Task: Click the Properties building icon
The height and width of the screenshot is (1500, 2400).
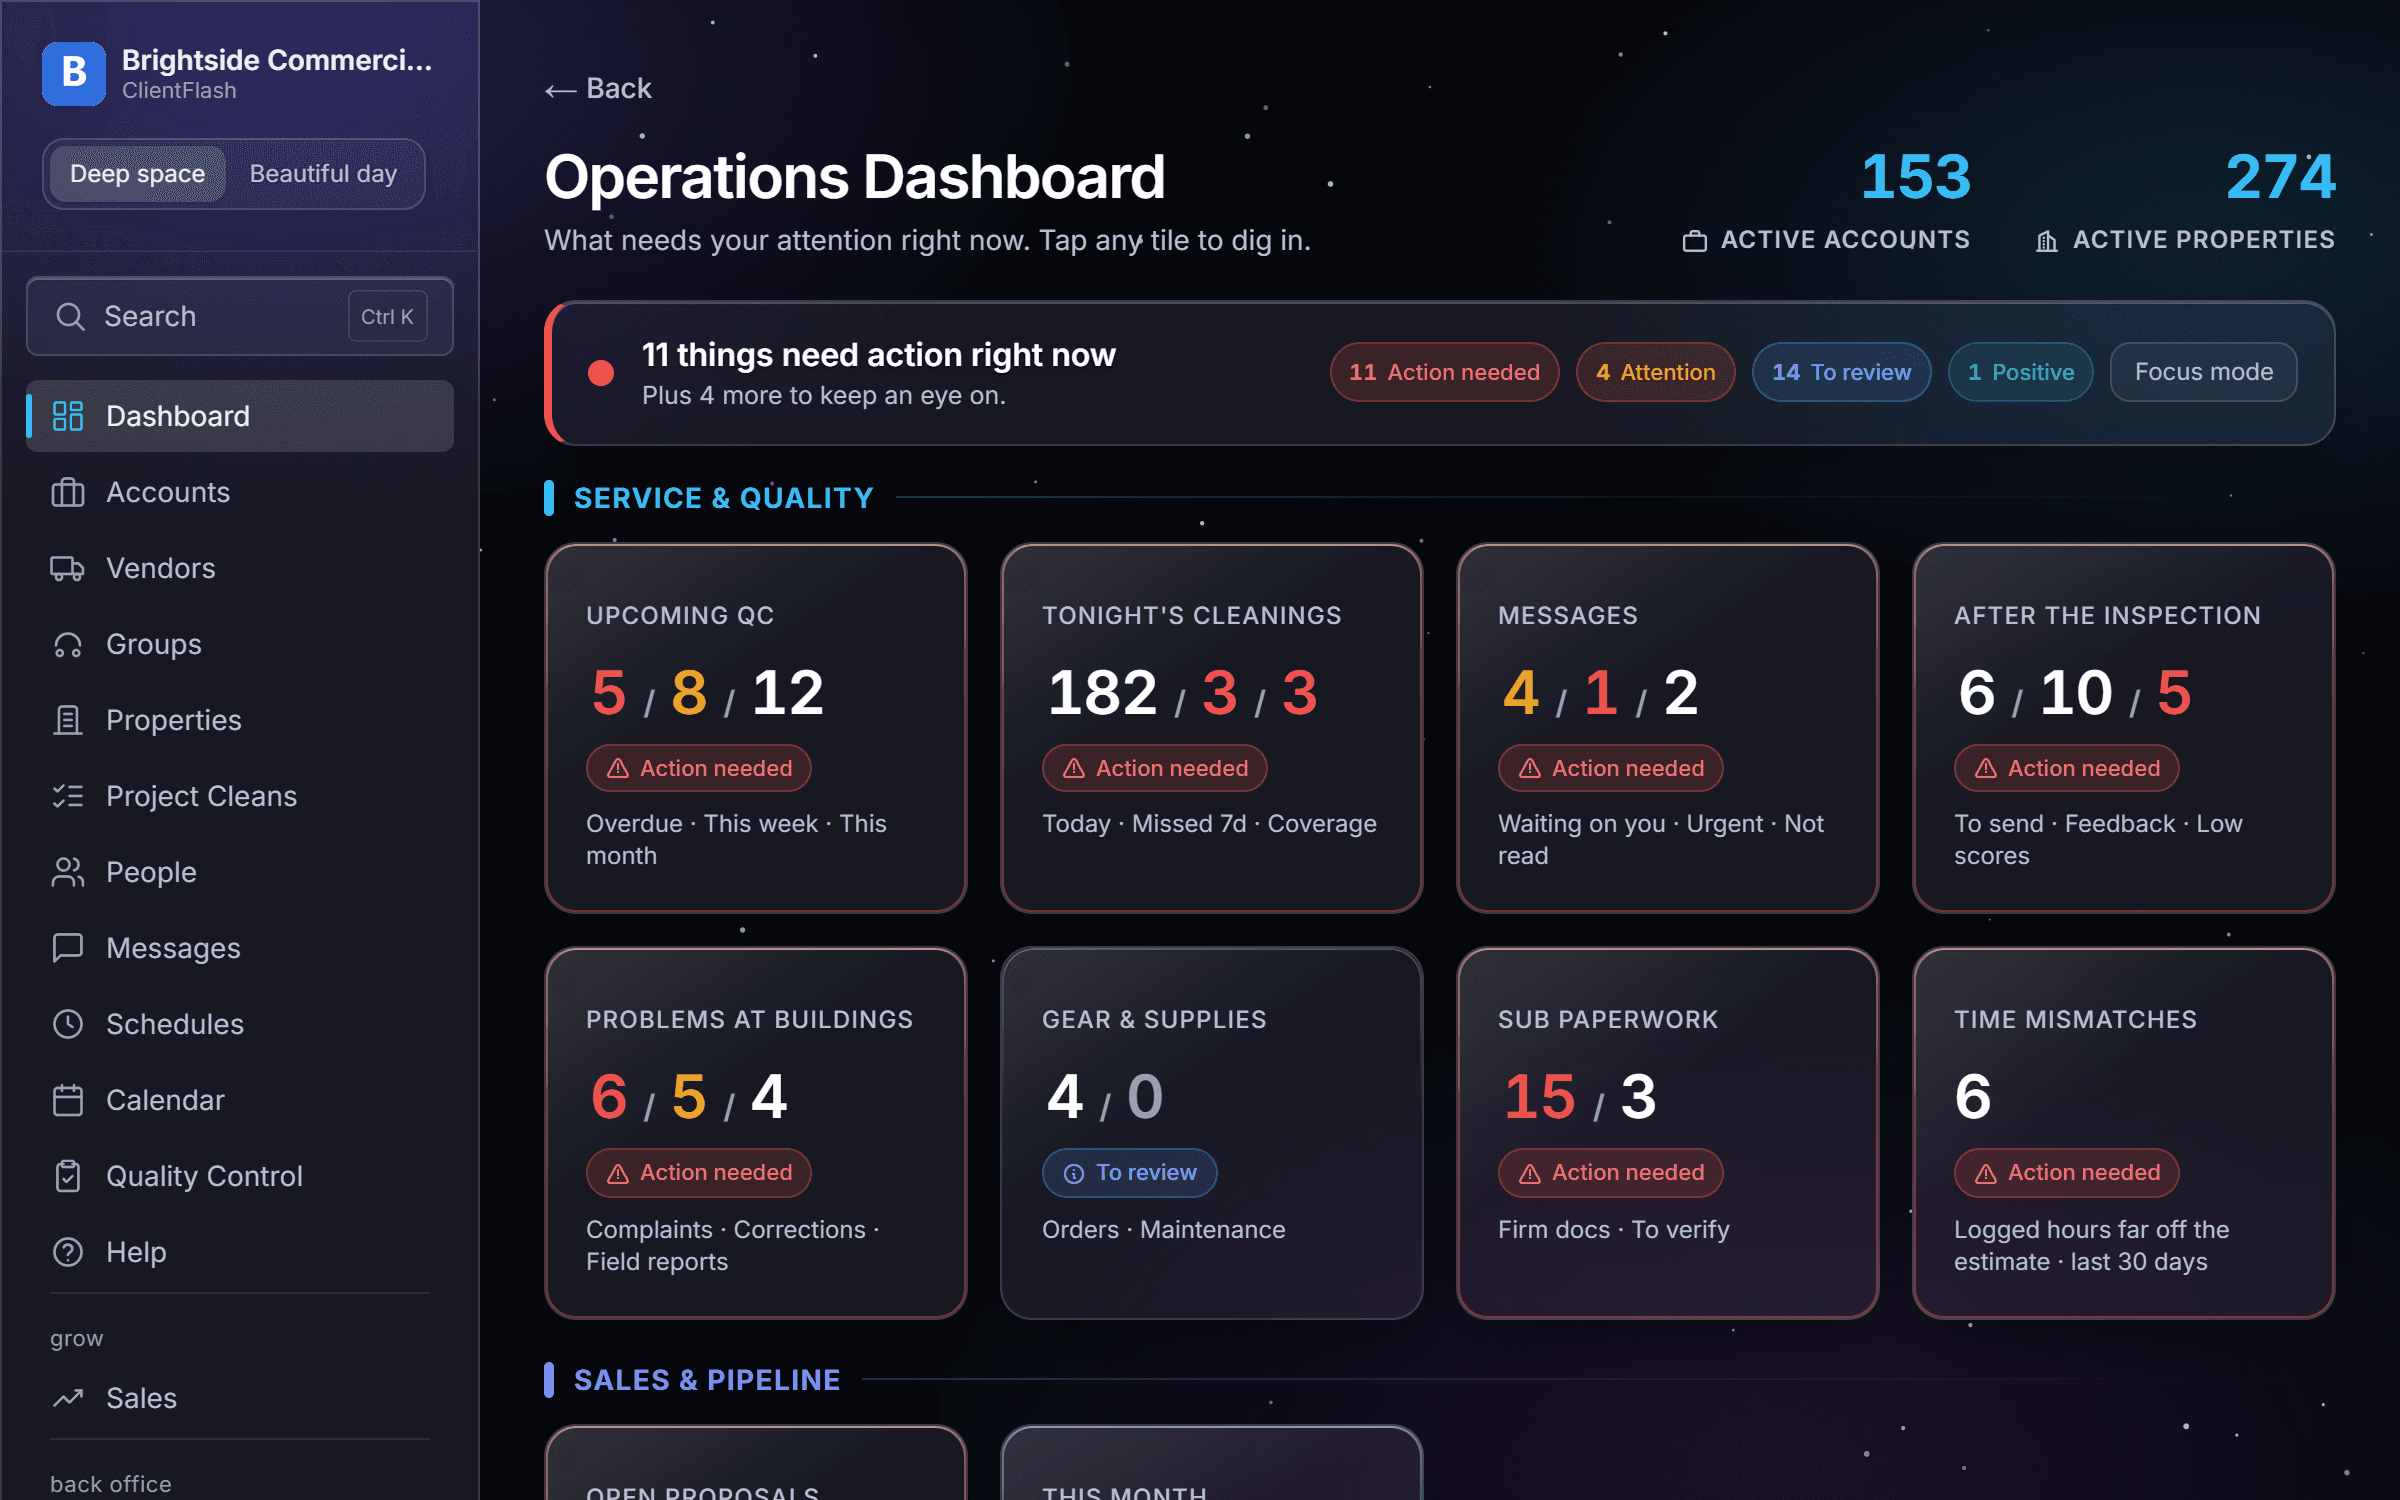Action: coord(67,720)
